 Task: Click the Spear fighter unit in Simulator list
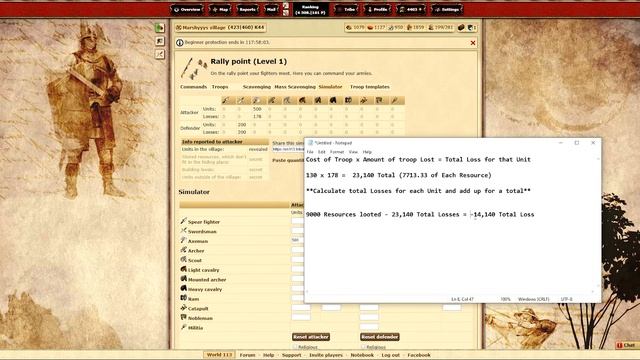(203, 222)
